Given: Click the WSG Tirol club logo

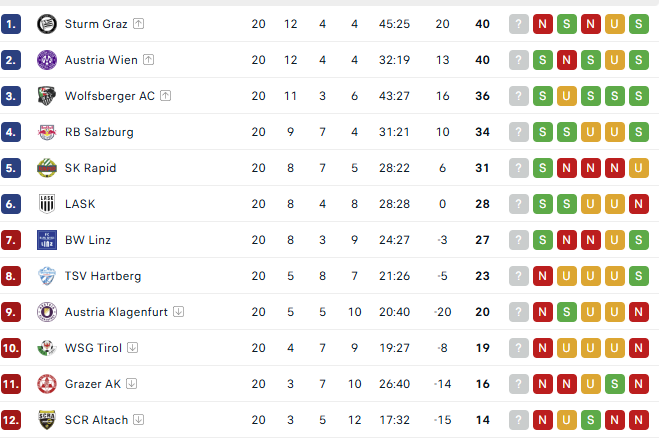Looking at the screenshot, I should tap(46, 348).
